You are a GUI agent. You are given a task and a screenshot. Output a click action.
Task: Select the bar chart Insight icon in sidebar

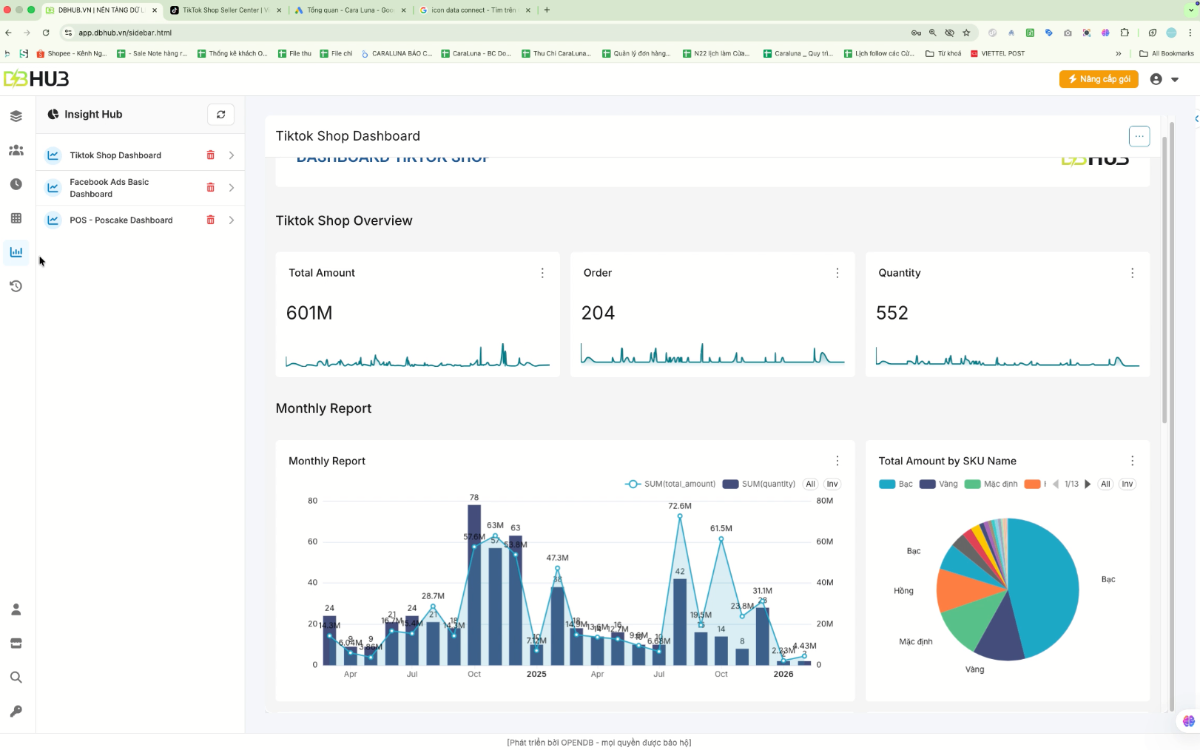16,252
